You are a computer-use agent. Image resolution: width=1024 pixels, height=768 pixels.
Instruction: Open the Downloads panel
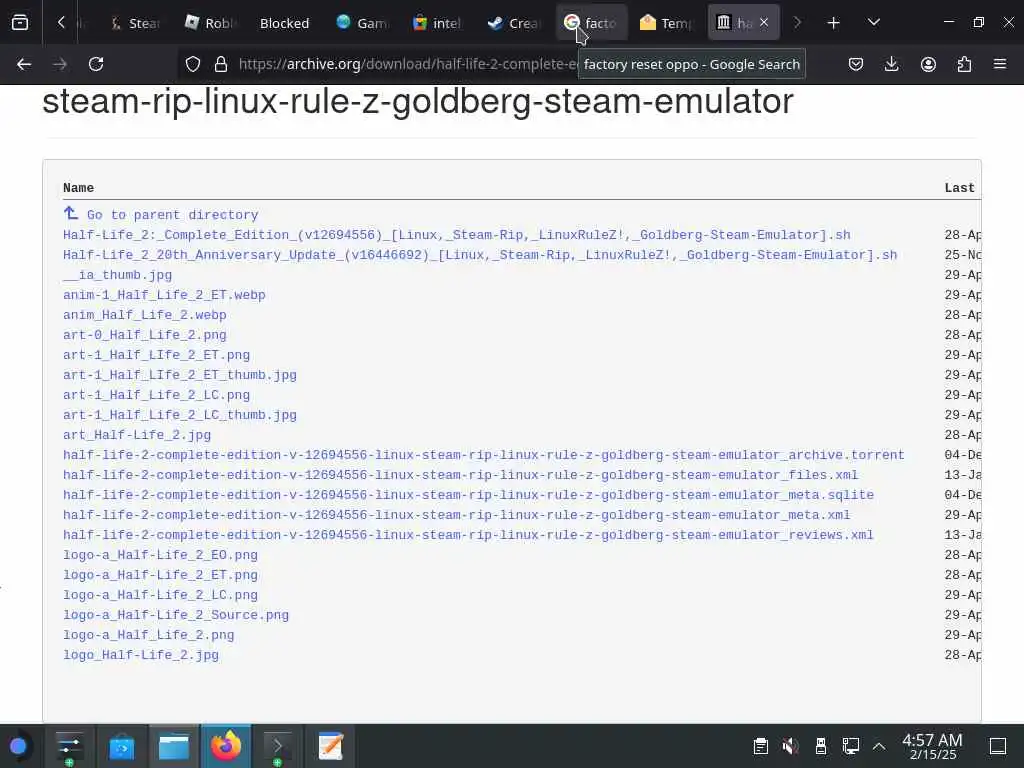coord(891,64)
